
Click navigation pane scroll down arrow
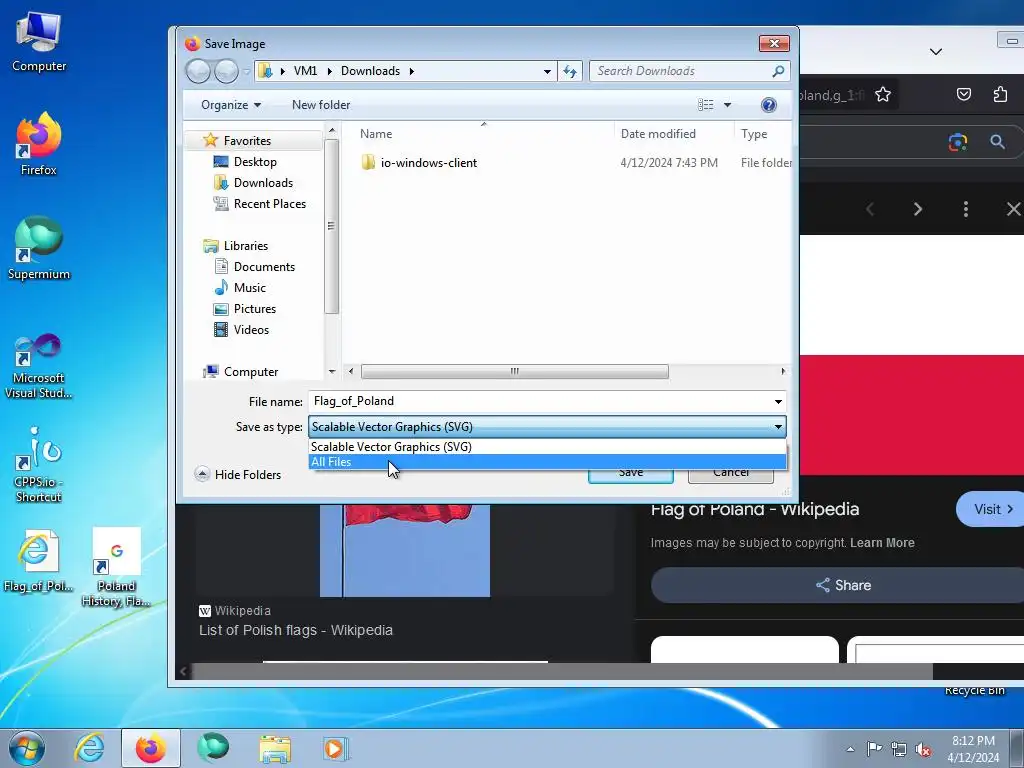[x=332, y=371]
